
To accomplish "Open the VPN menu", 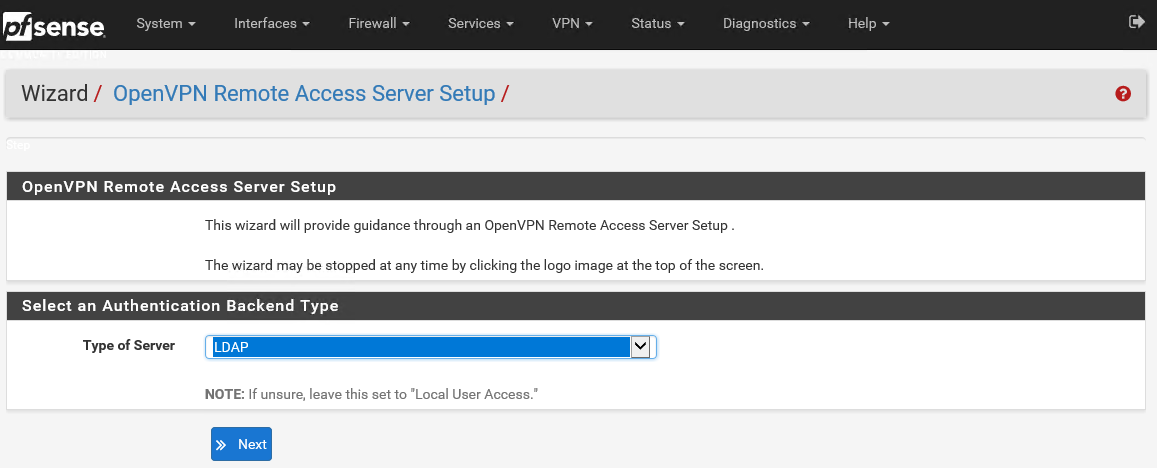I will tap(572, 23).
